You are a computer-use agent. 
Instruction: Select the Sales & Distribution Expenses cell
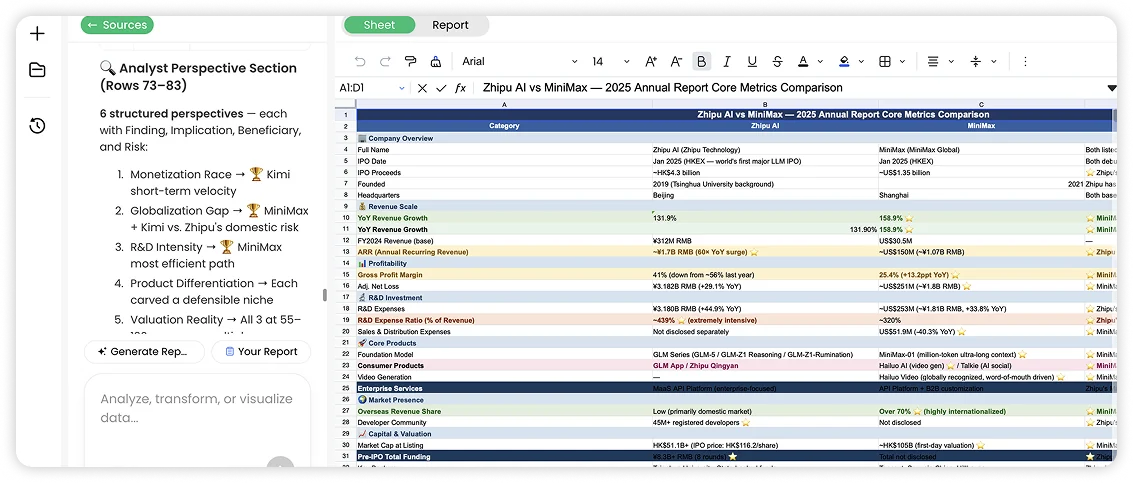(x=504, y=331)
